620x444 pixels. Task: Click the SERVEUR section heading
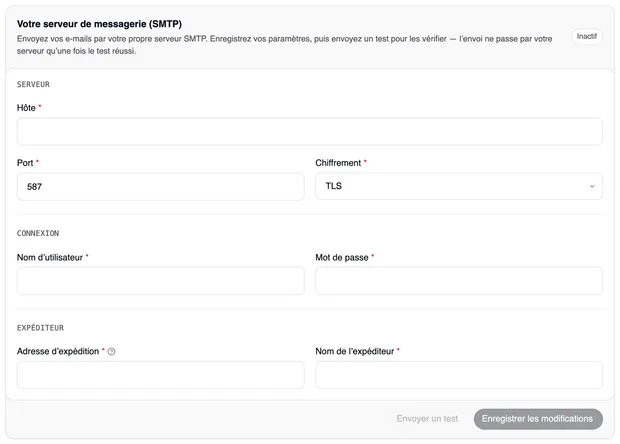pyautogui.click(x=33, y=84)
